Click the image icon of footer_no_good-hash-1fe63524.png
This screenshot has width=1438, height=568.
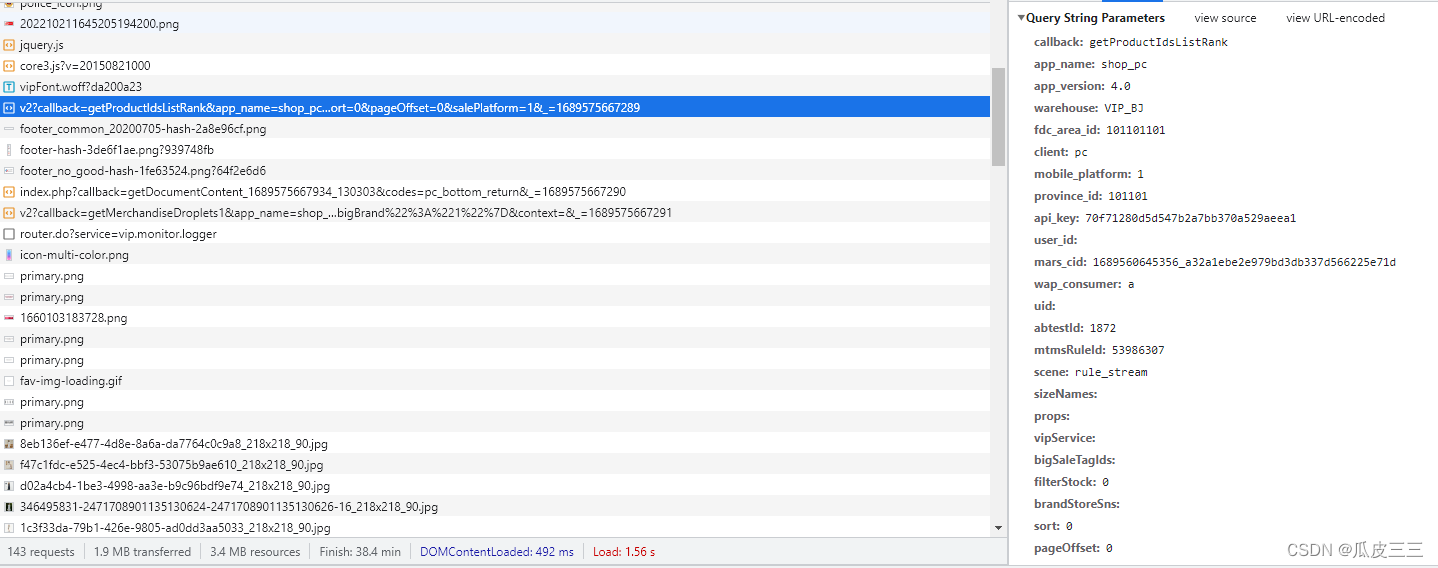coord(9,171)
